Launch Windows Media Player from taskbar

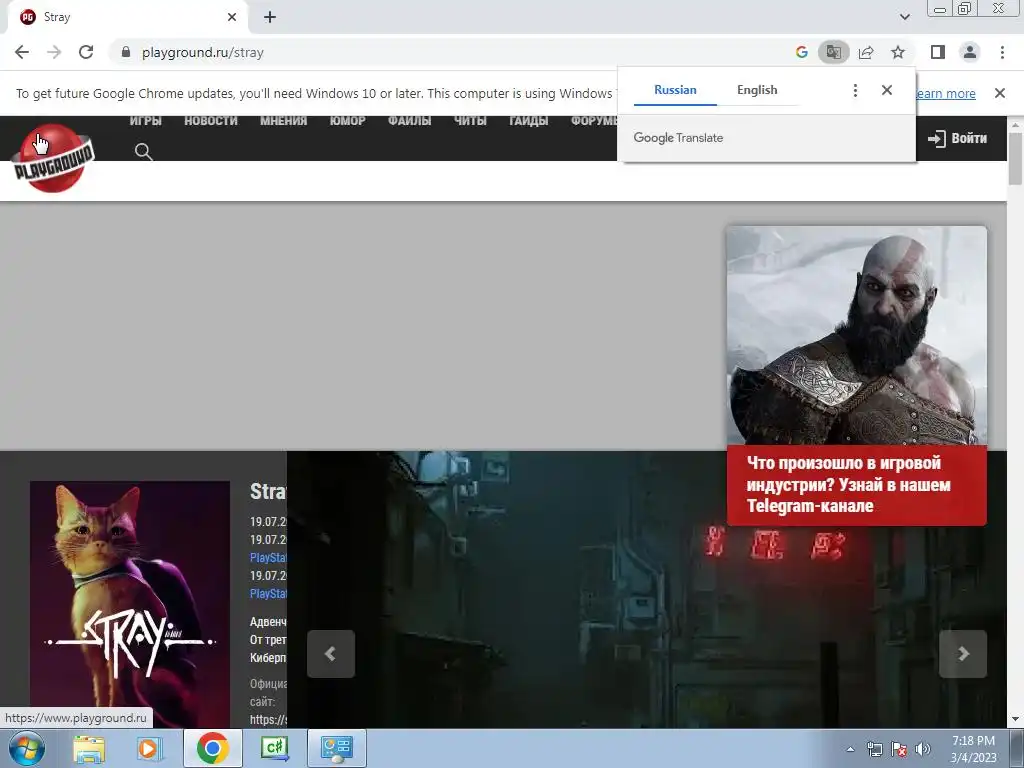click(x=150, y=748)
